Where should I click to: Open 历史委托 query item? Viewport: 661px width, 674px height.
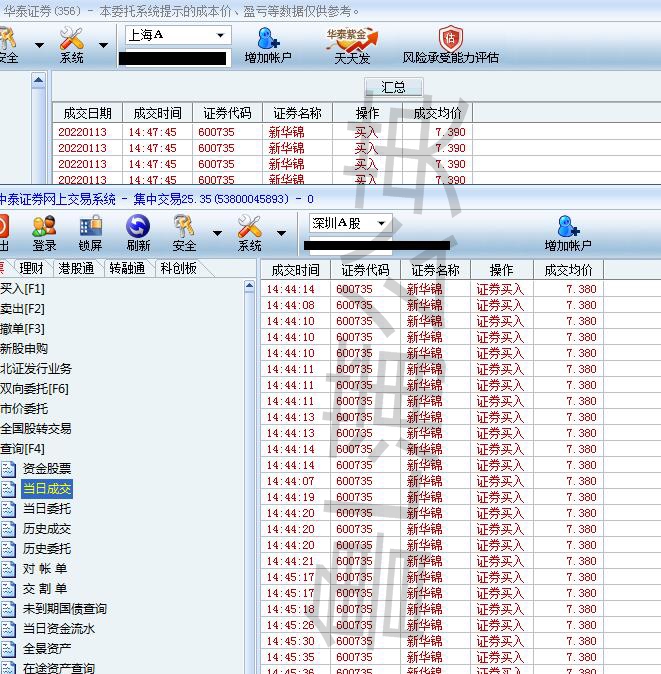(x=47, y=549)
